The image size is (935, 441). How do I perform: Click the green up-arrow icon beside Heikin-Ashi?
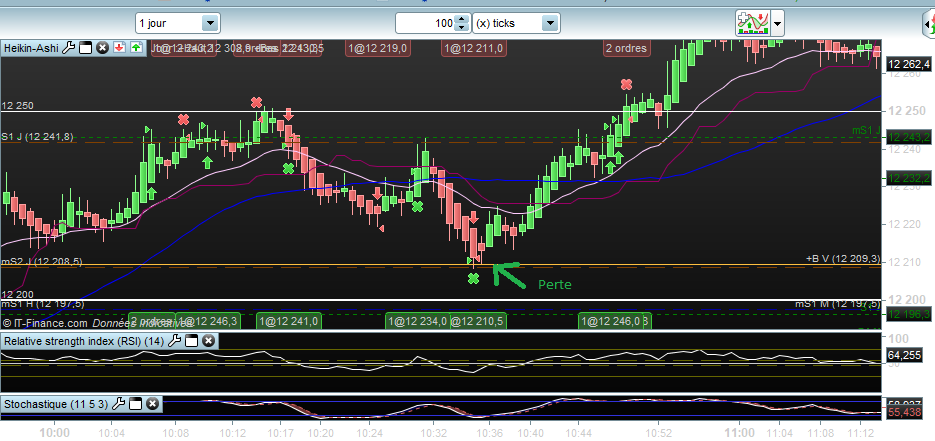pos(137,48)
